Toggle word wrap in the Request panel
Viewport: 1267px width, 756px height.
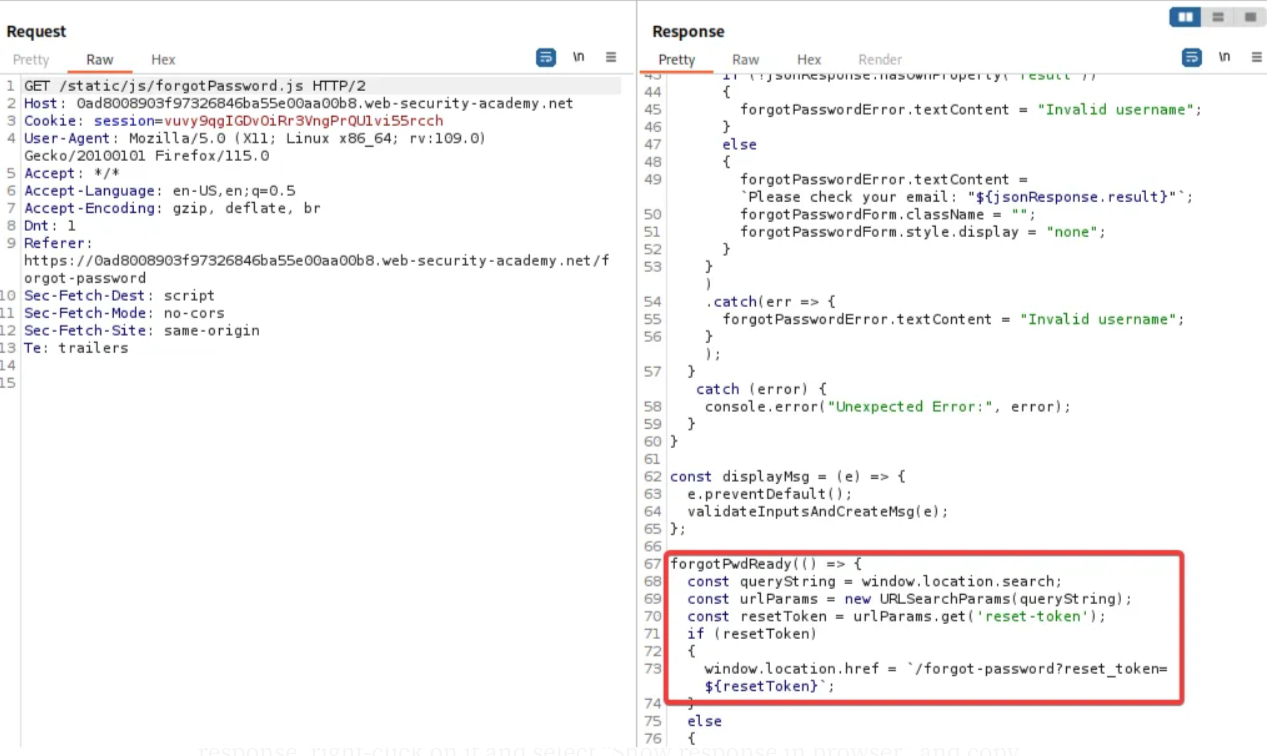(x=546, y=58)
